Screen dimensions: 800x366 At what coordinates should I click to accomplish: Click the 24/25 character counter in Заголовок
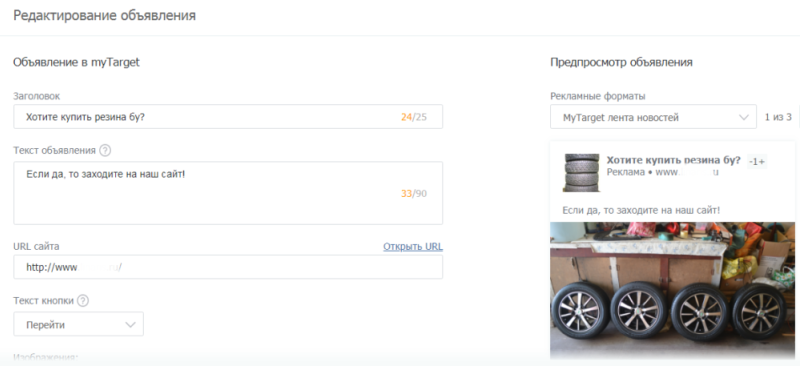(414, 117)
